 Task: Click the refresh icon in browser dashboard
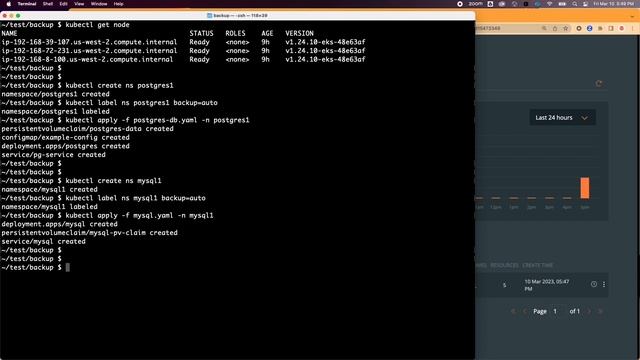(599, 84)
